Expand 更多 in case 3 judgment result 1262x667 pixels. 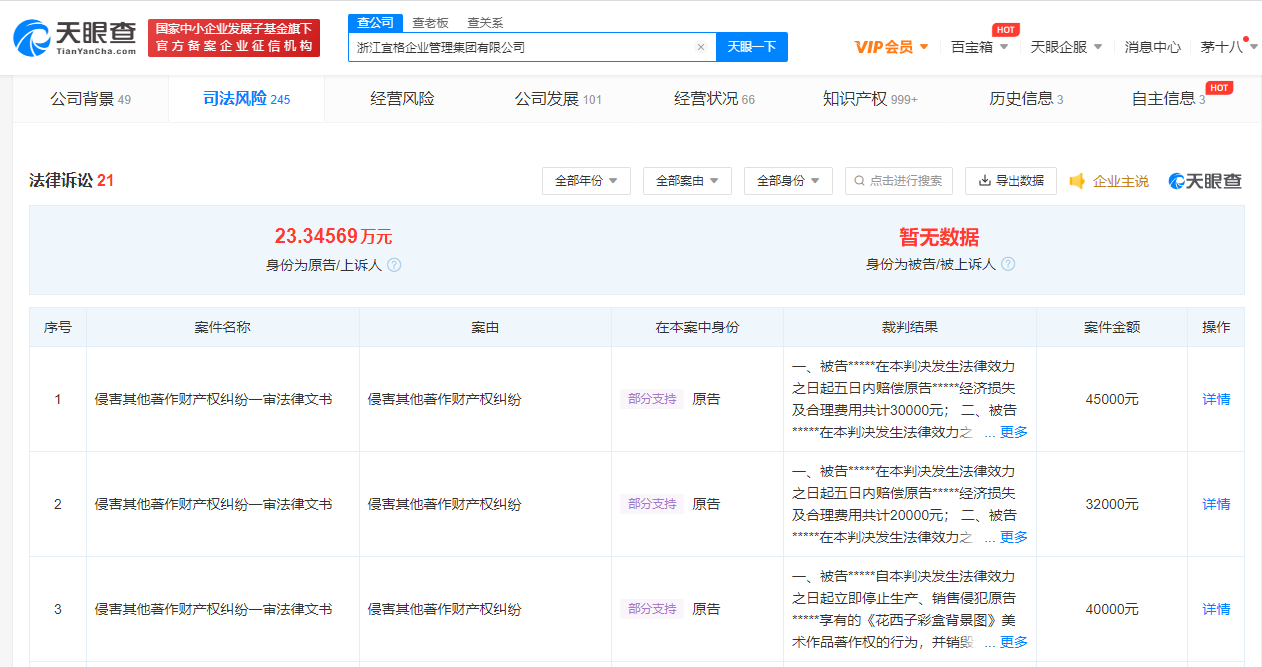[1014, 642]
